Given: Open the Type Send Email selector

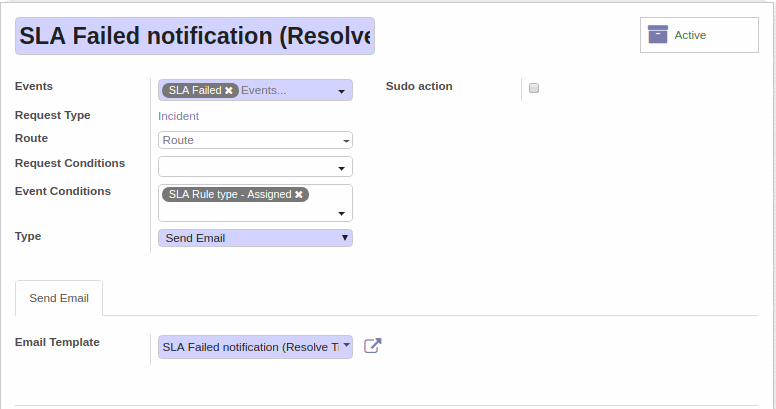Looking at the screenshot, I should click(x=255, y=238).
